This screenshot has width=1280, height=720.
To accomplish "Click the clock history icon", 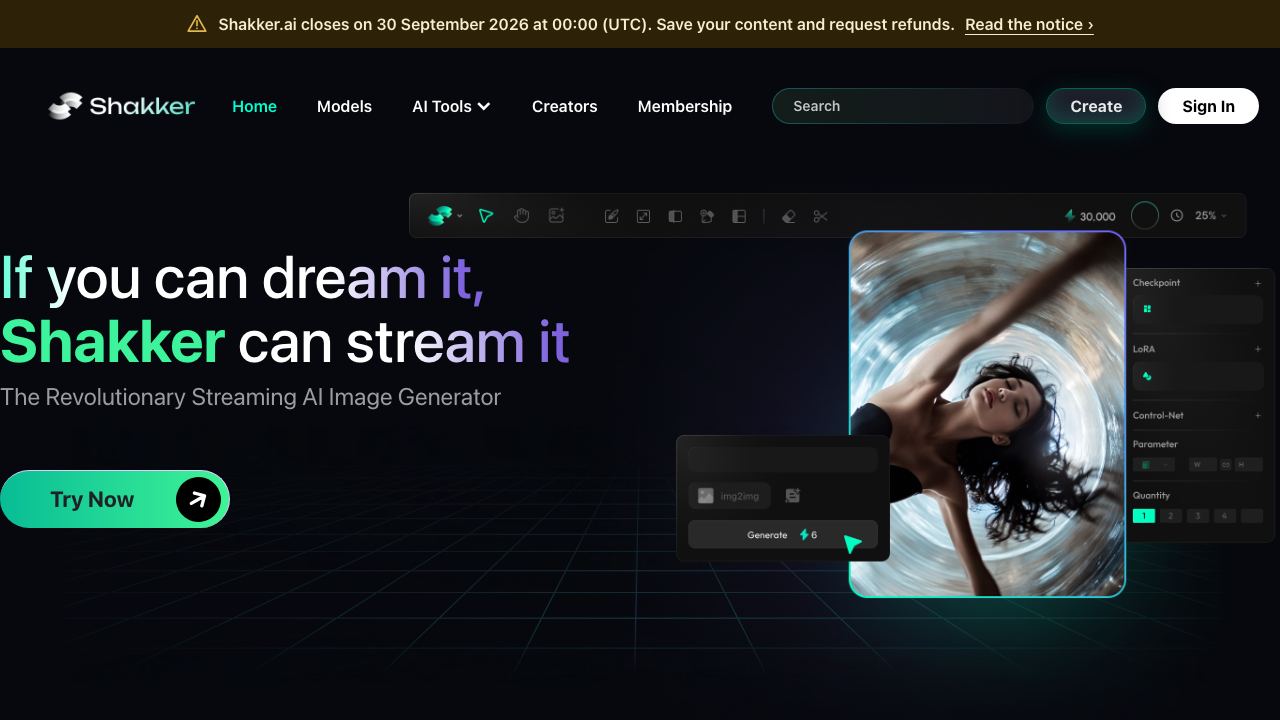I will [x=1177, y=216].
